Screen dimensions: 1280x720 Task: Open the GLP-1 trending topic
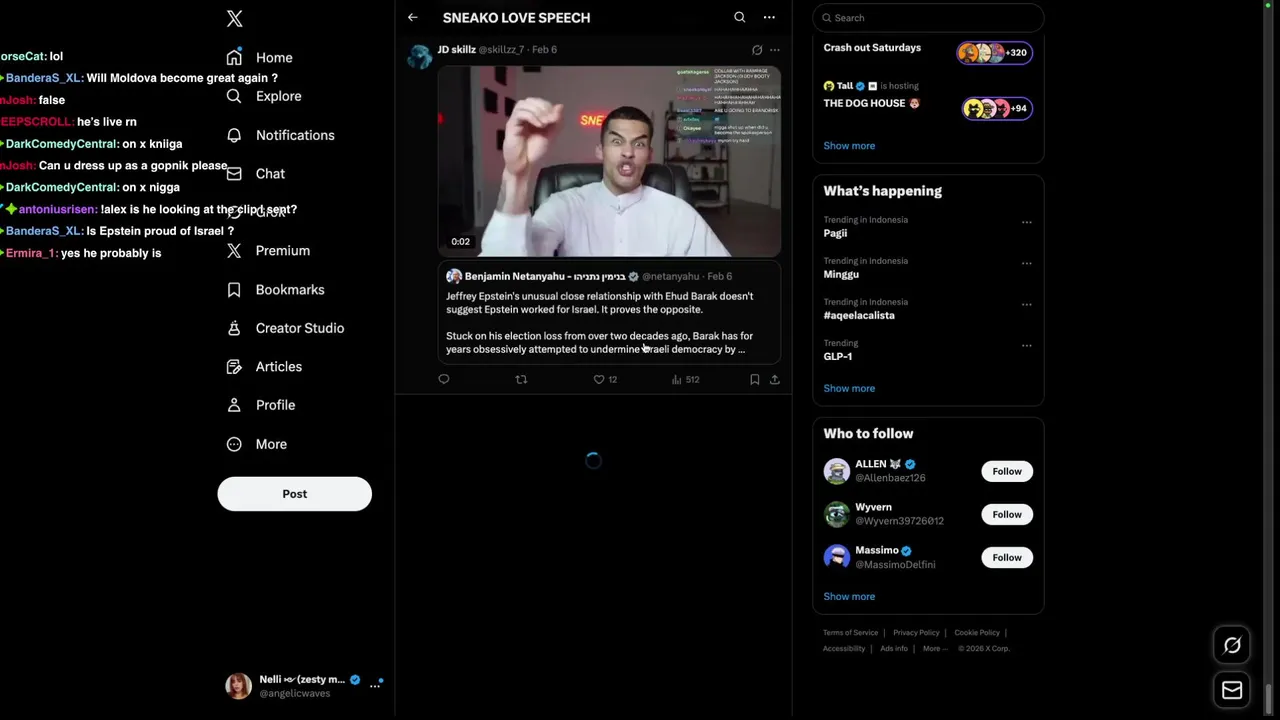tap(838, 356)
